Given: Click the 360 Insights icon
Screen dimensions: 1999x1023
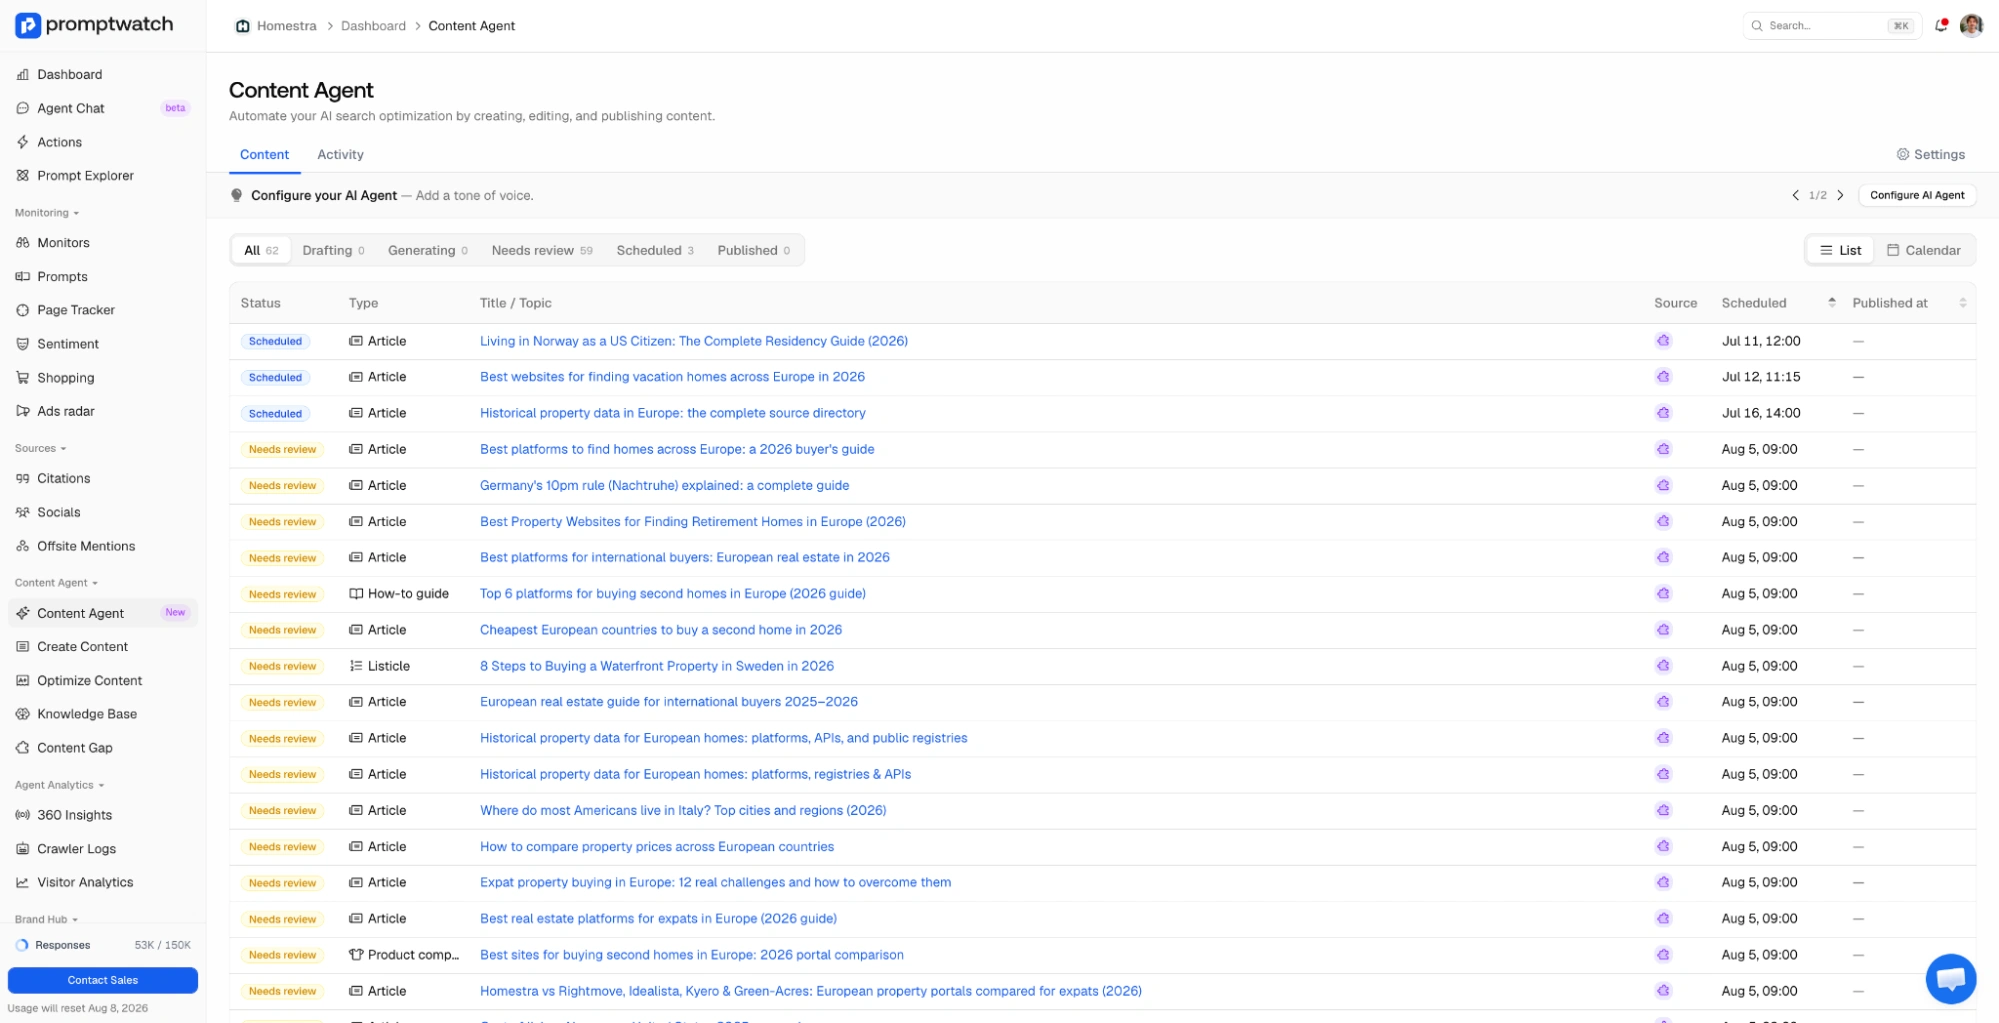Looking at the screenshot, I should pos(23,815).
